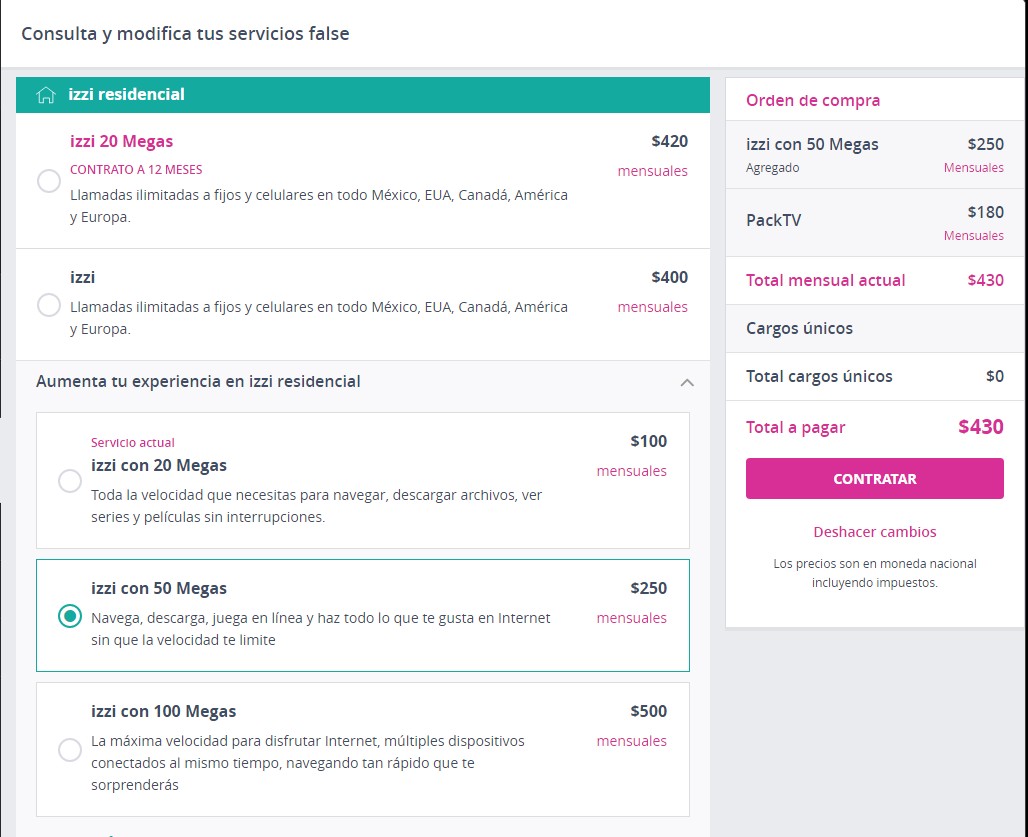This screenshot has width=1028, height=837.
Task: Click the izzi con 100 Megas card title
Action: (x=163, y=712)
